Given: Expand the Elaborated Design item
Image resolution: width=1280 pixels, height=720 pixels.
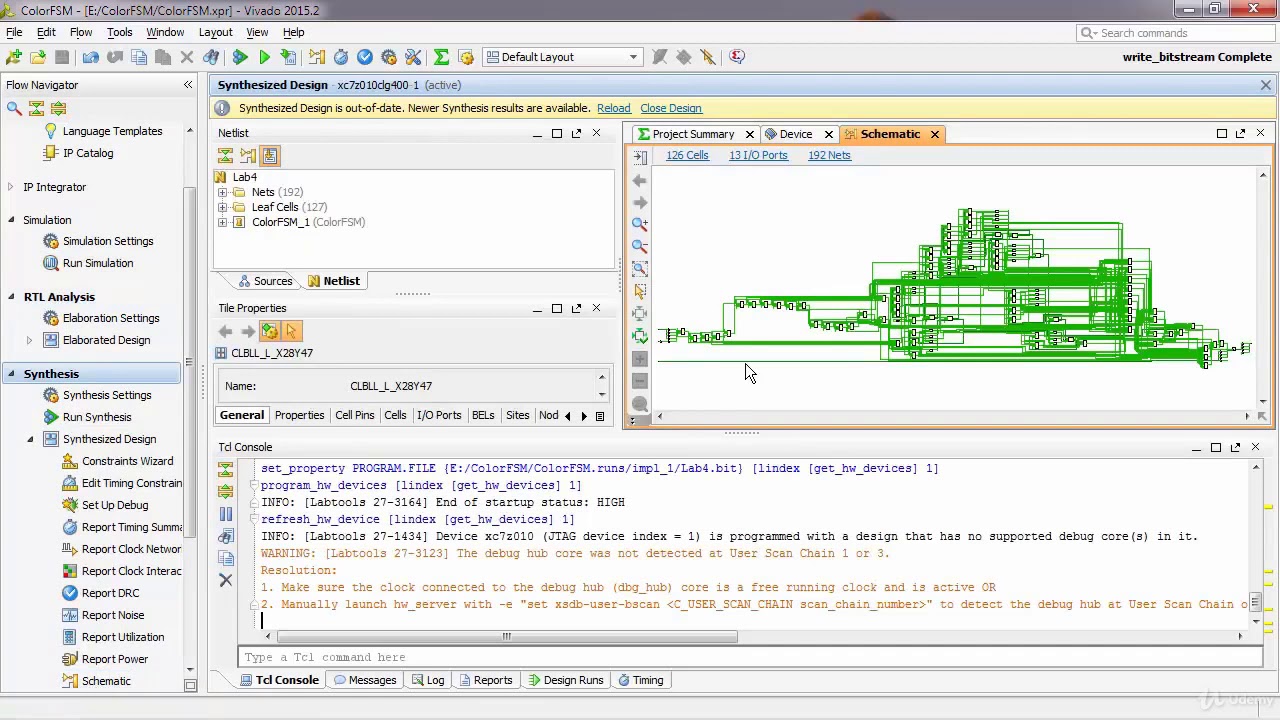Looking at the screenshot, I should [x=29, y=340].
